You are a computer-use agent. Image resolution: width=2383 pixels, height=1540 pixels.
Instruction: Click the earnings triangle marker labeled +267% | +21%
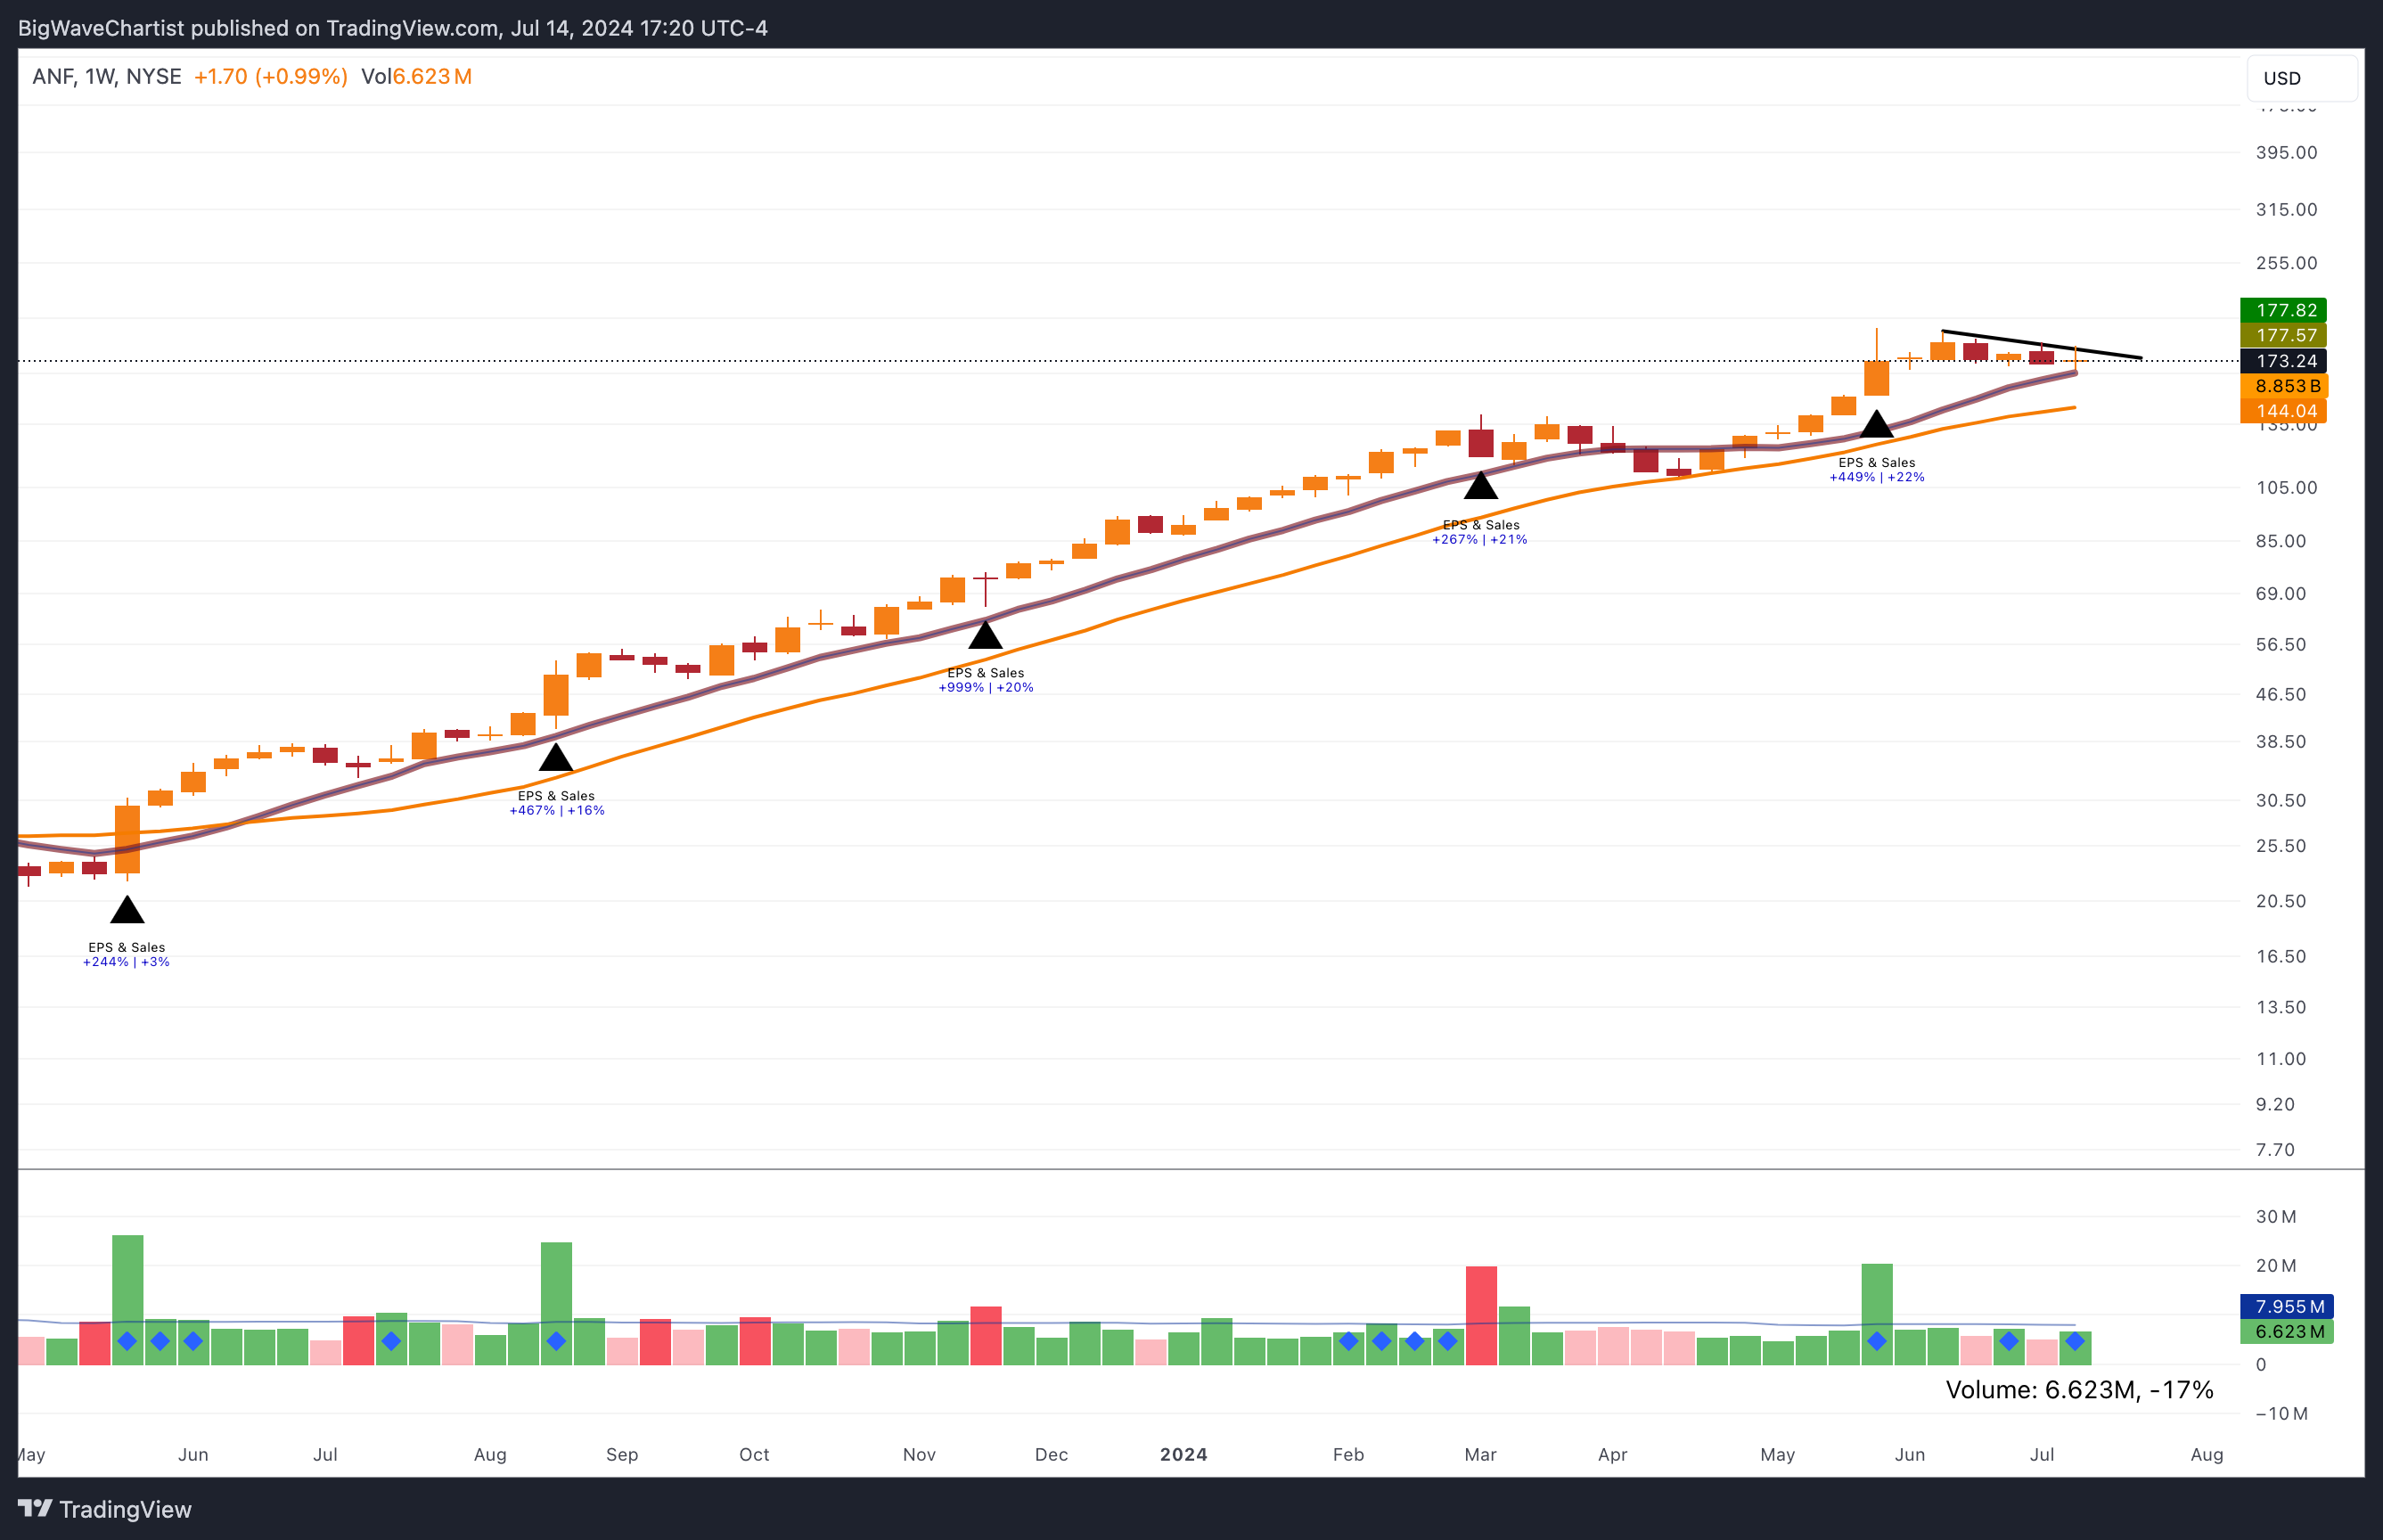(x=1480, y=487)
